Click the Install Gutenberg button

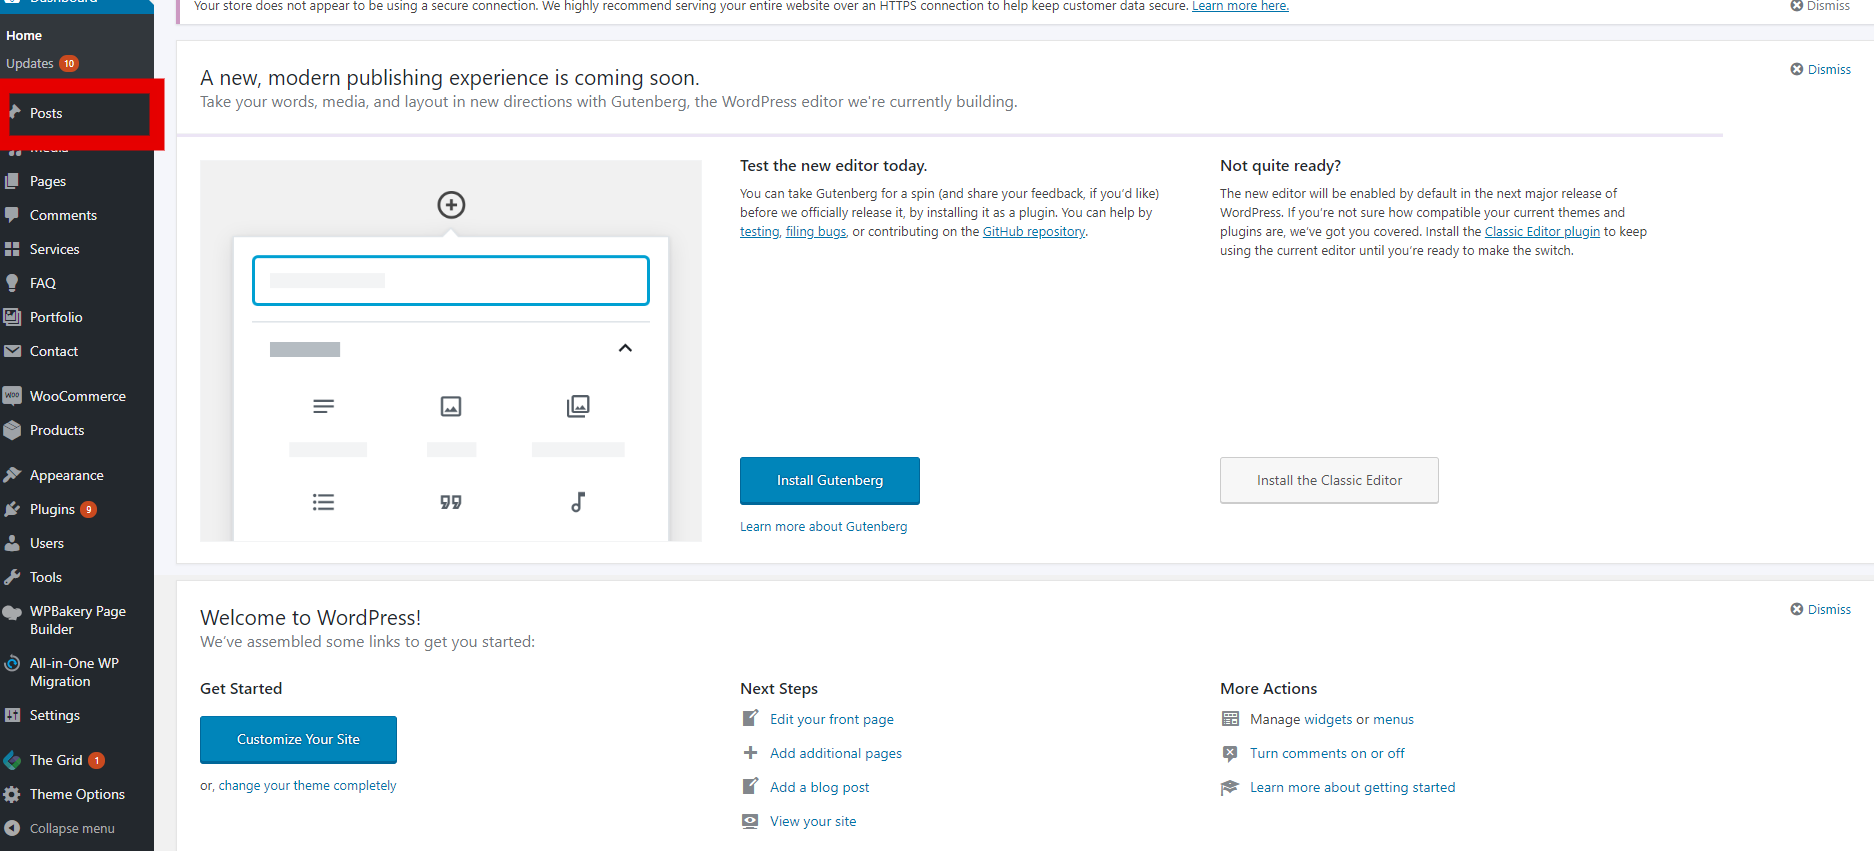tap(830, 481)
